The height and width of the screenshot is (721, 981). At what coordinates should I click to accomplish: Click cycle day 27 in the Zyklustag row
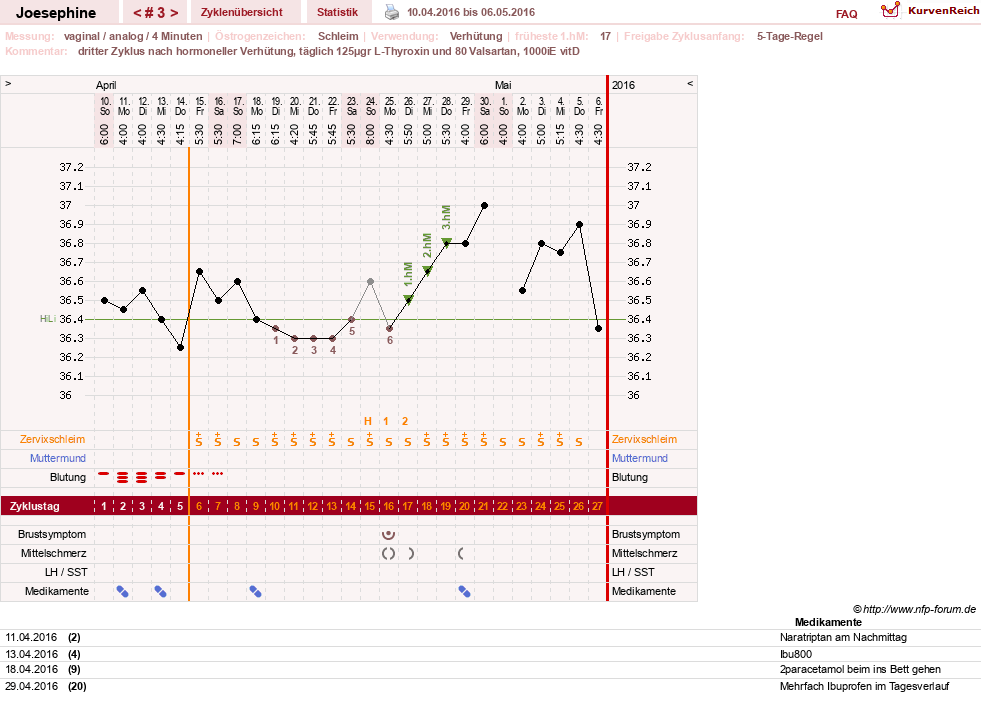click(x=597, y=506)
